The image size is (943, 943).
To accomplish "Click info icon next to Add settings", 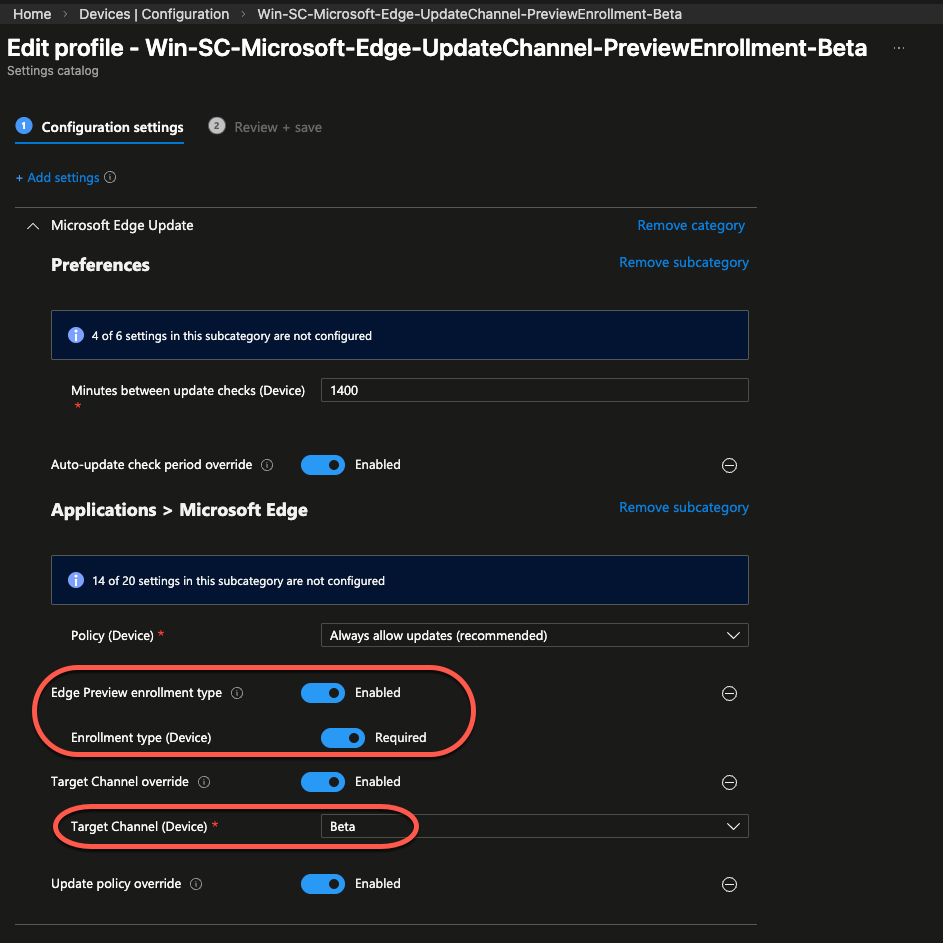I will tap(110, 178).
